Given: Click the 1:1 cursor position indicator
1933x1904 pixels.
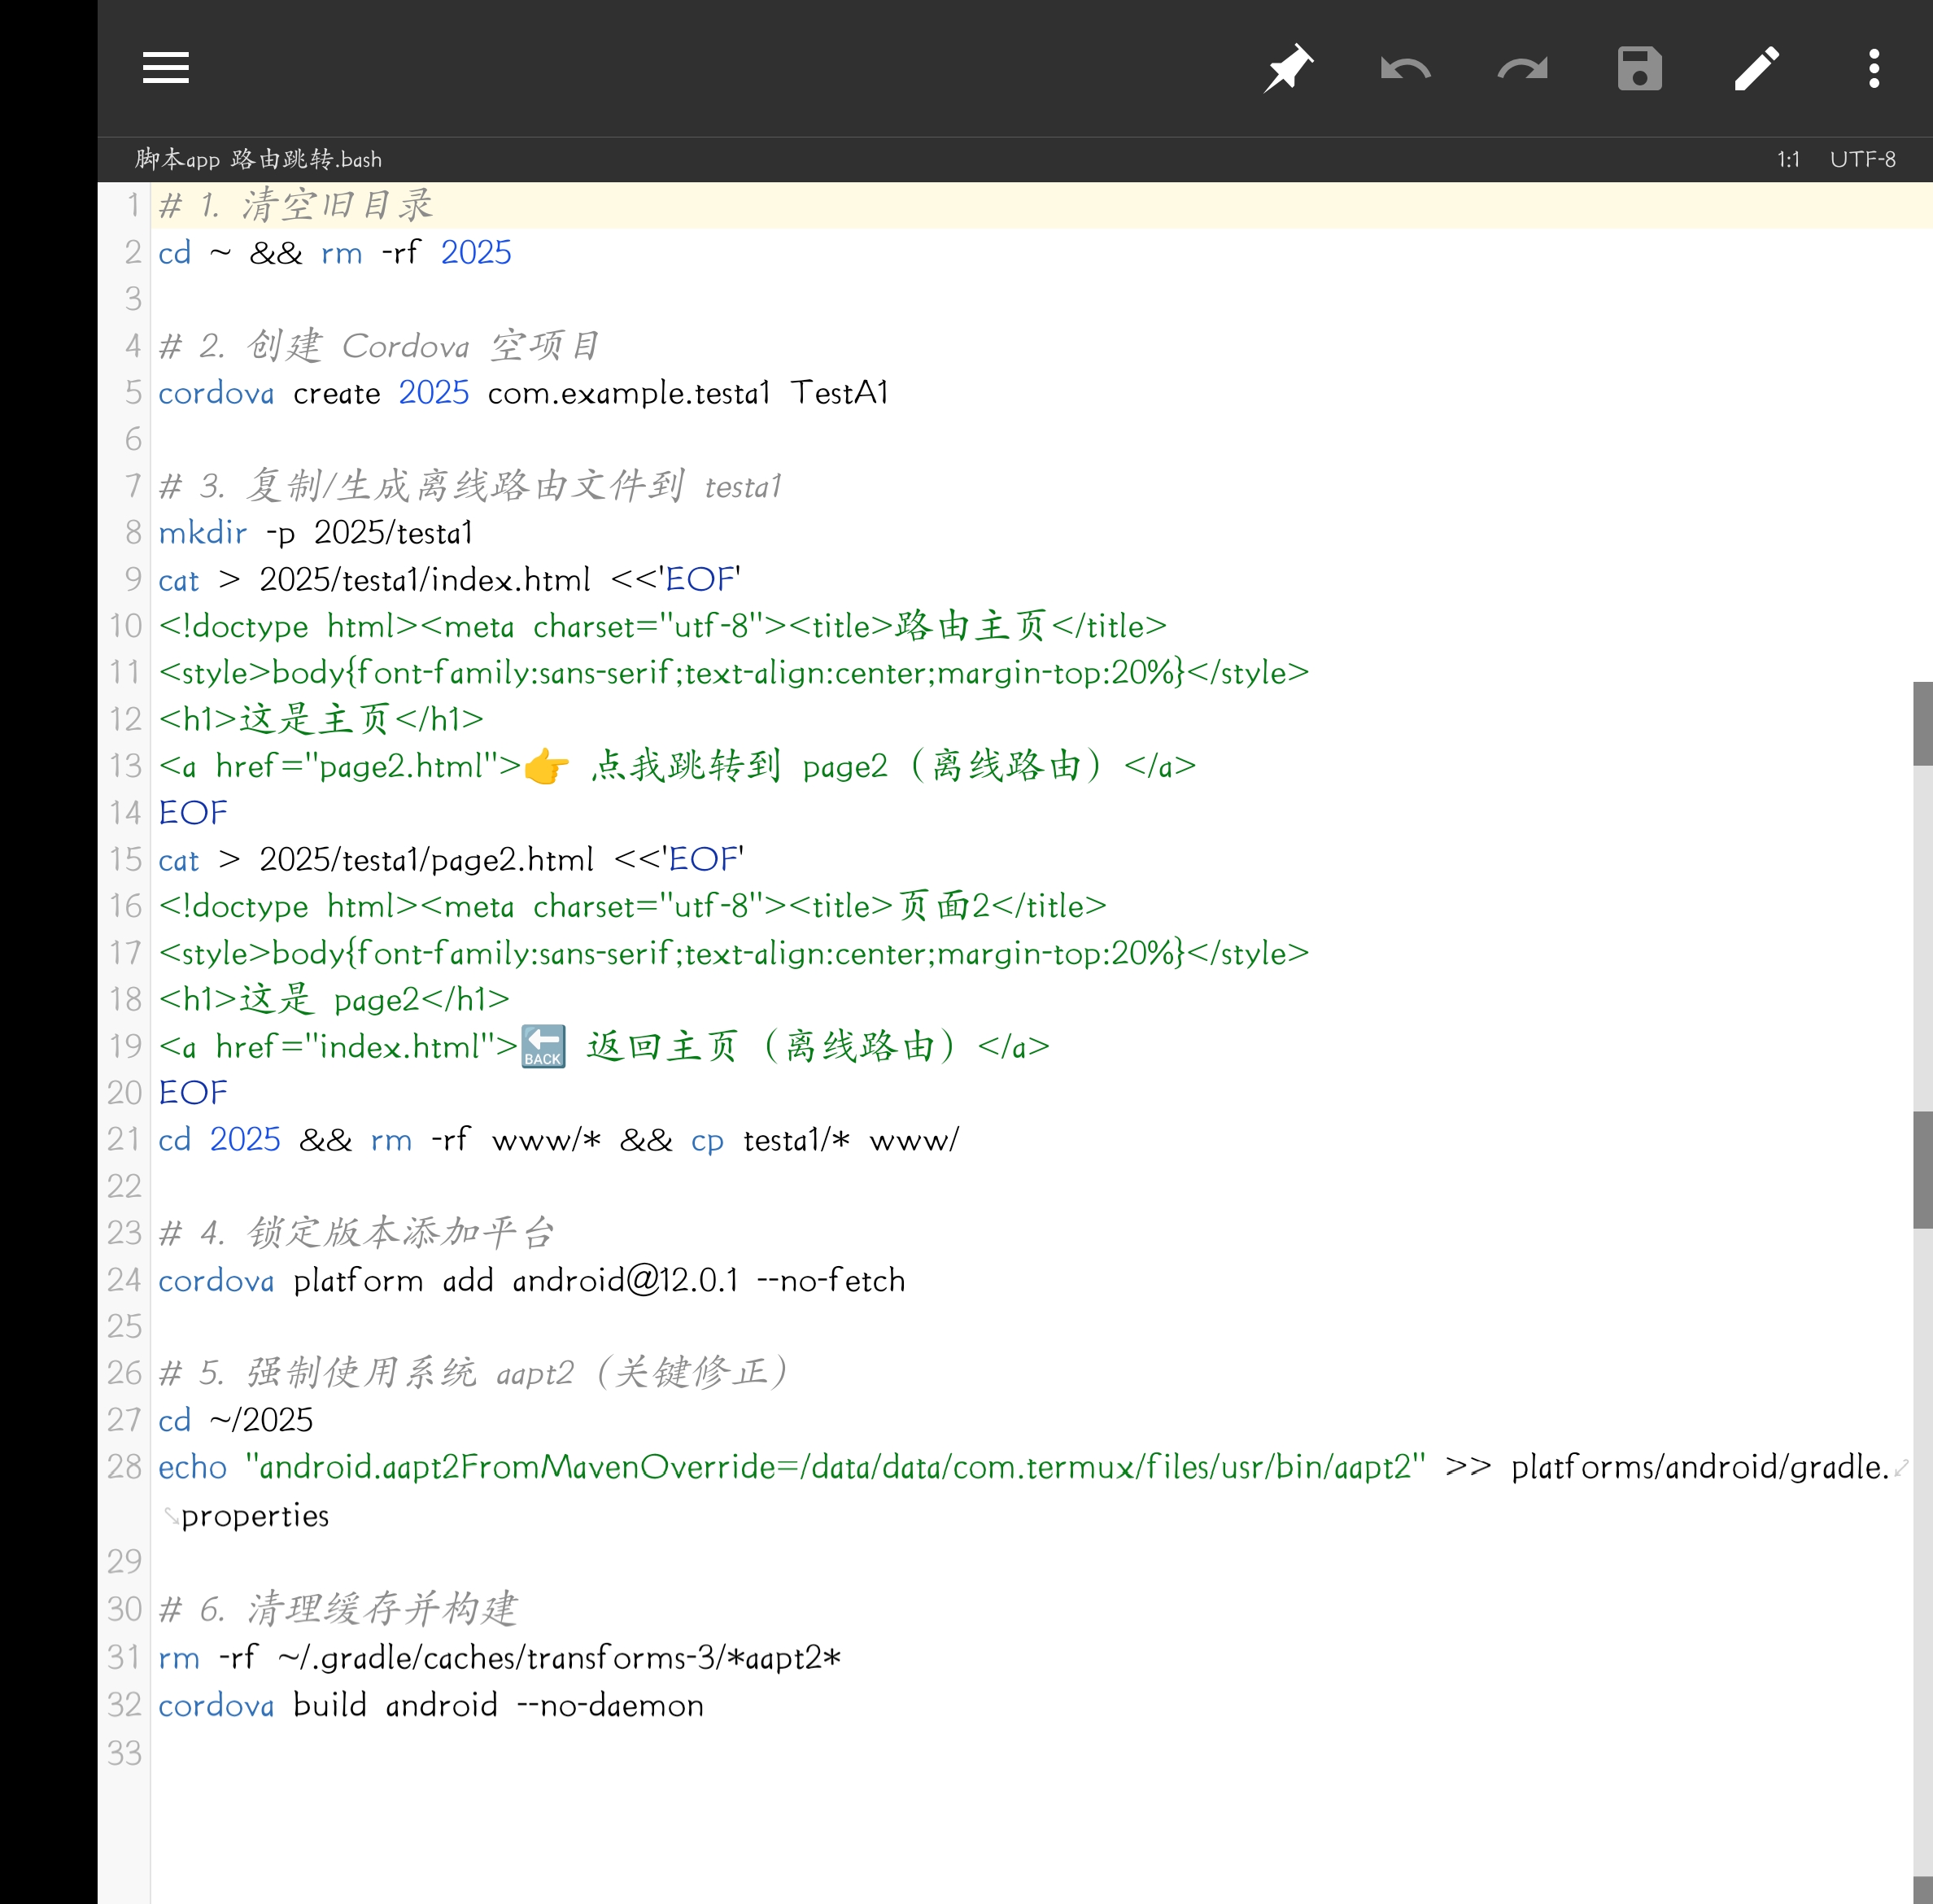Looking at the screenshot, I should (1788, 159).
